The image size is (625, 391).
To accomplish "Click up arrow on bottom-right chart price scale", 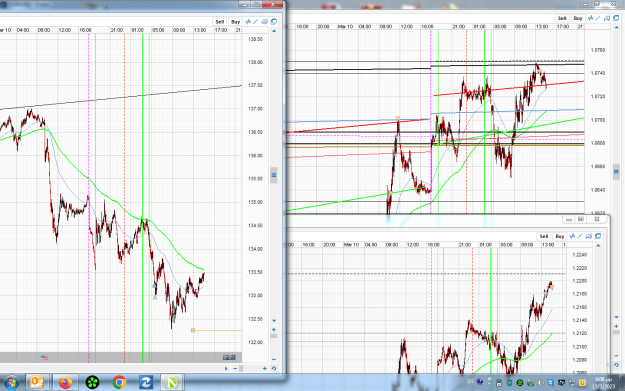I will pos(598,245).
